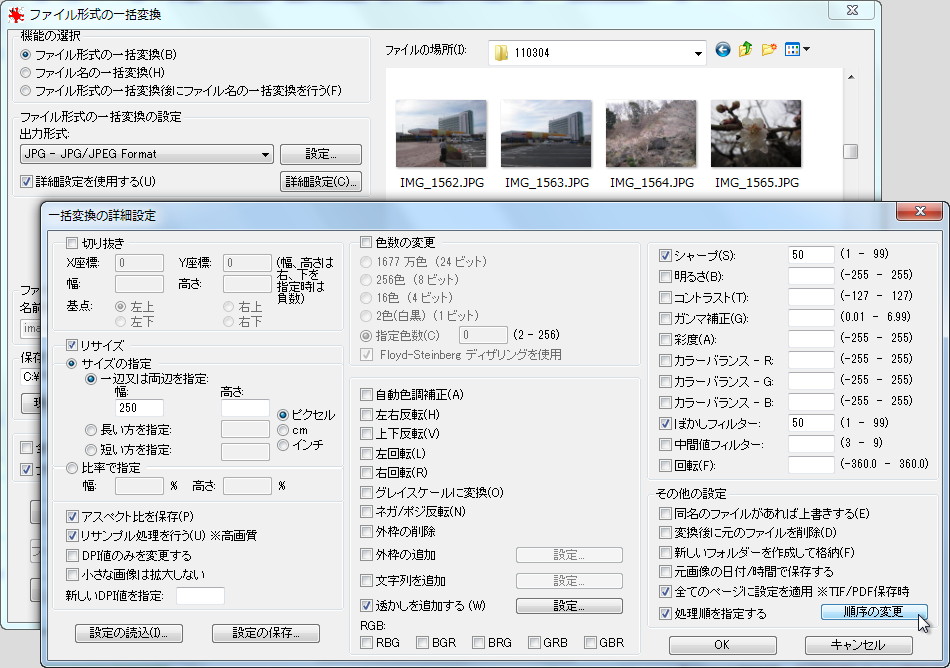The image size is (950, 668).
Task: Click the OK button
Action: click(722, 646)
